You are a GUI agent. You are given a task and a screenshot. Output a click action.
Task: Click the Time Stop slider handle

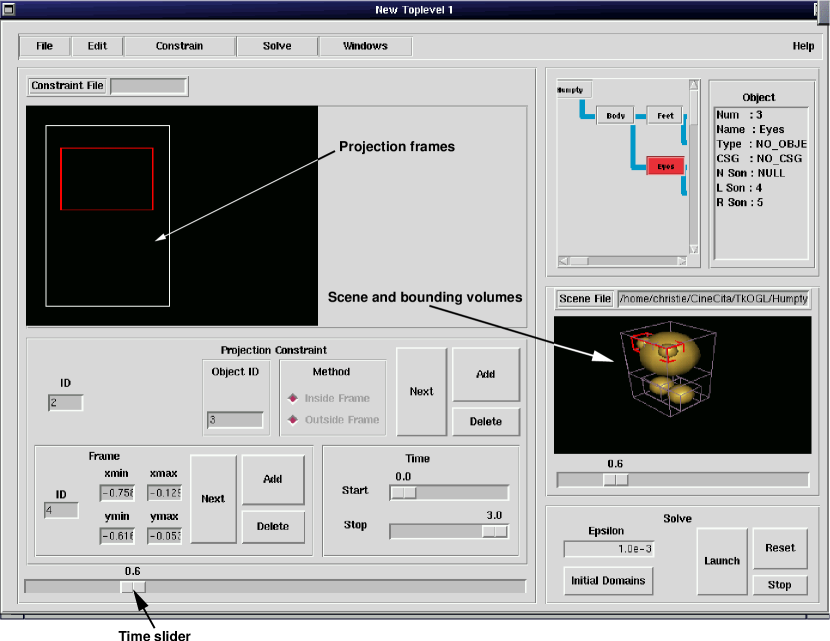494,531
